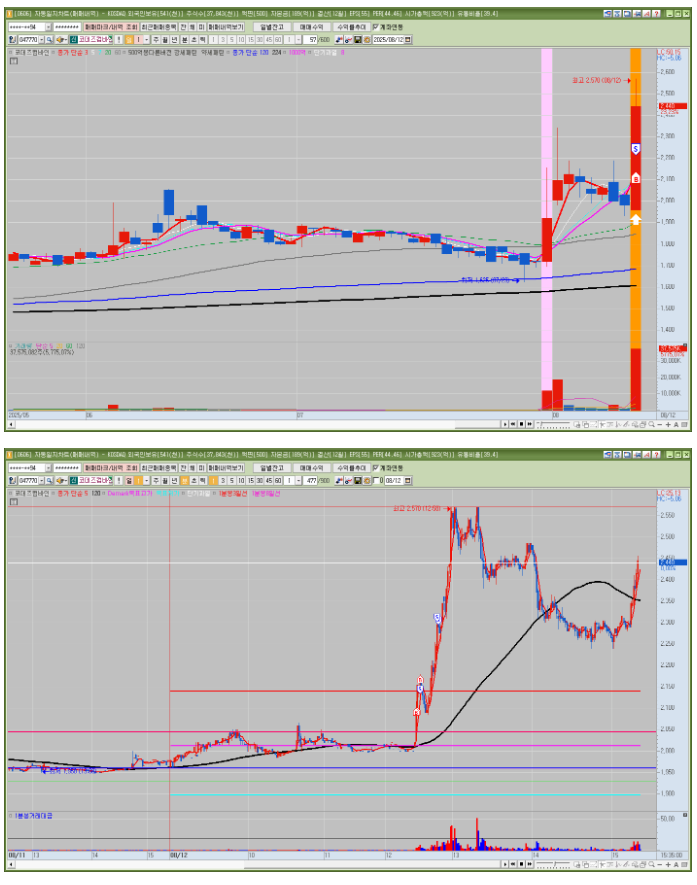Toggle the 계좌연동 checkbox in minute chart window
The image size is (697, 885).
pyautogui.click(x=375, y=467)
